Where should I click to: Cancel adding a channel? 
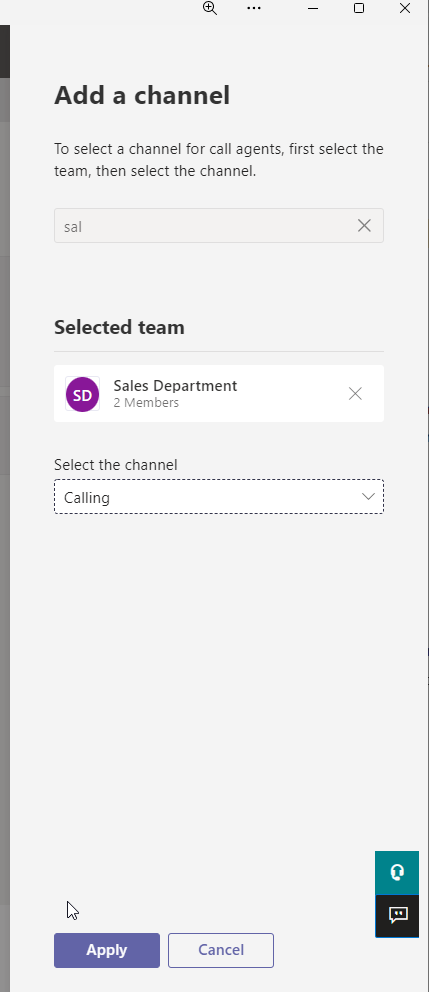(221, 950)
